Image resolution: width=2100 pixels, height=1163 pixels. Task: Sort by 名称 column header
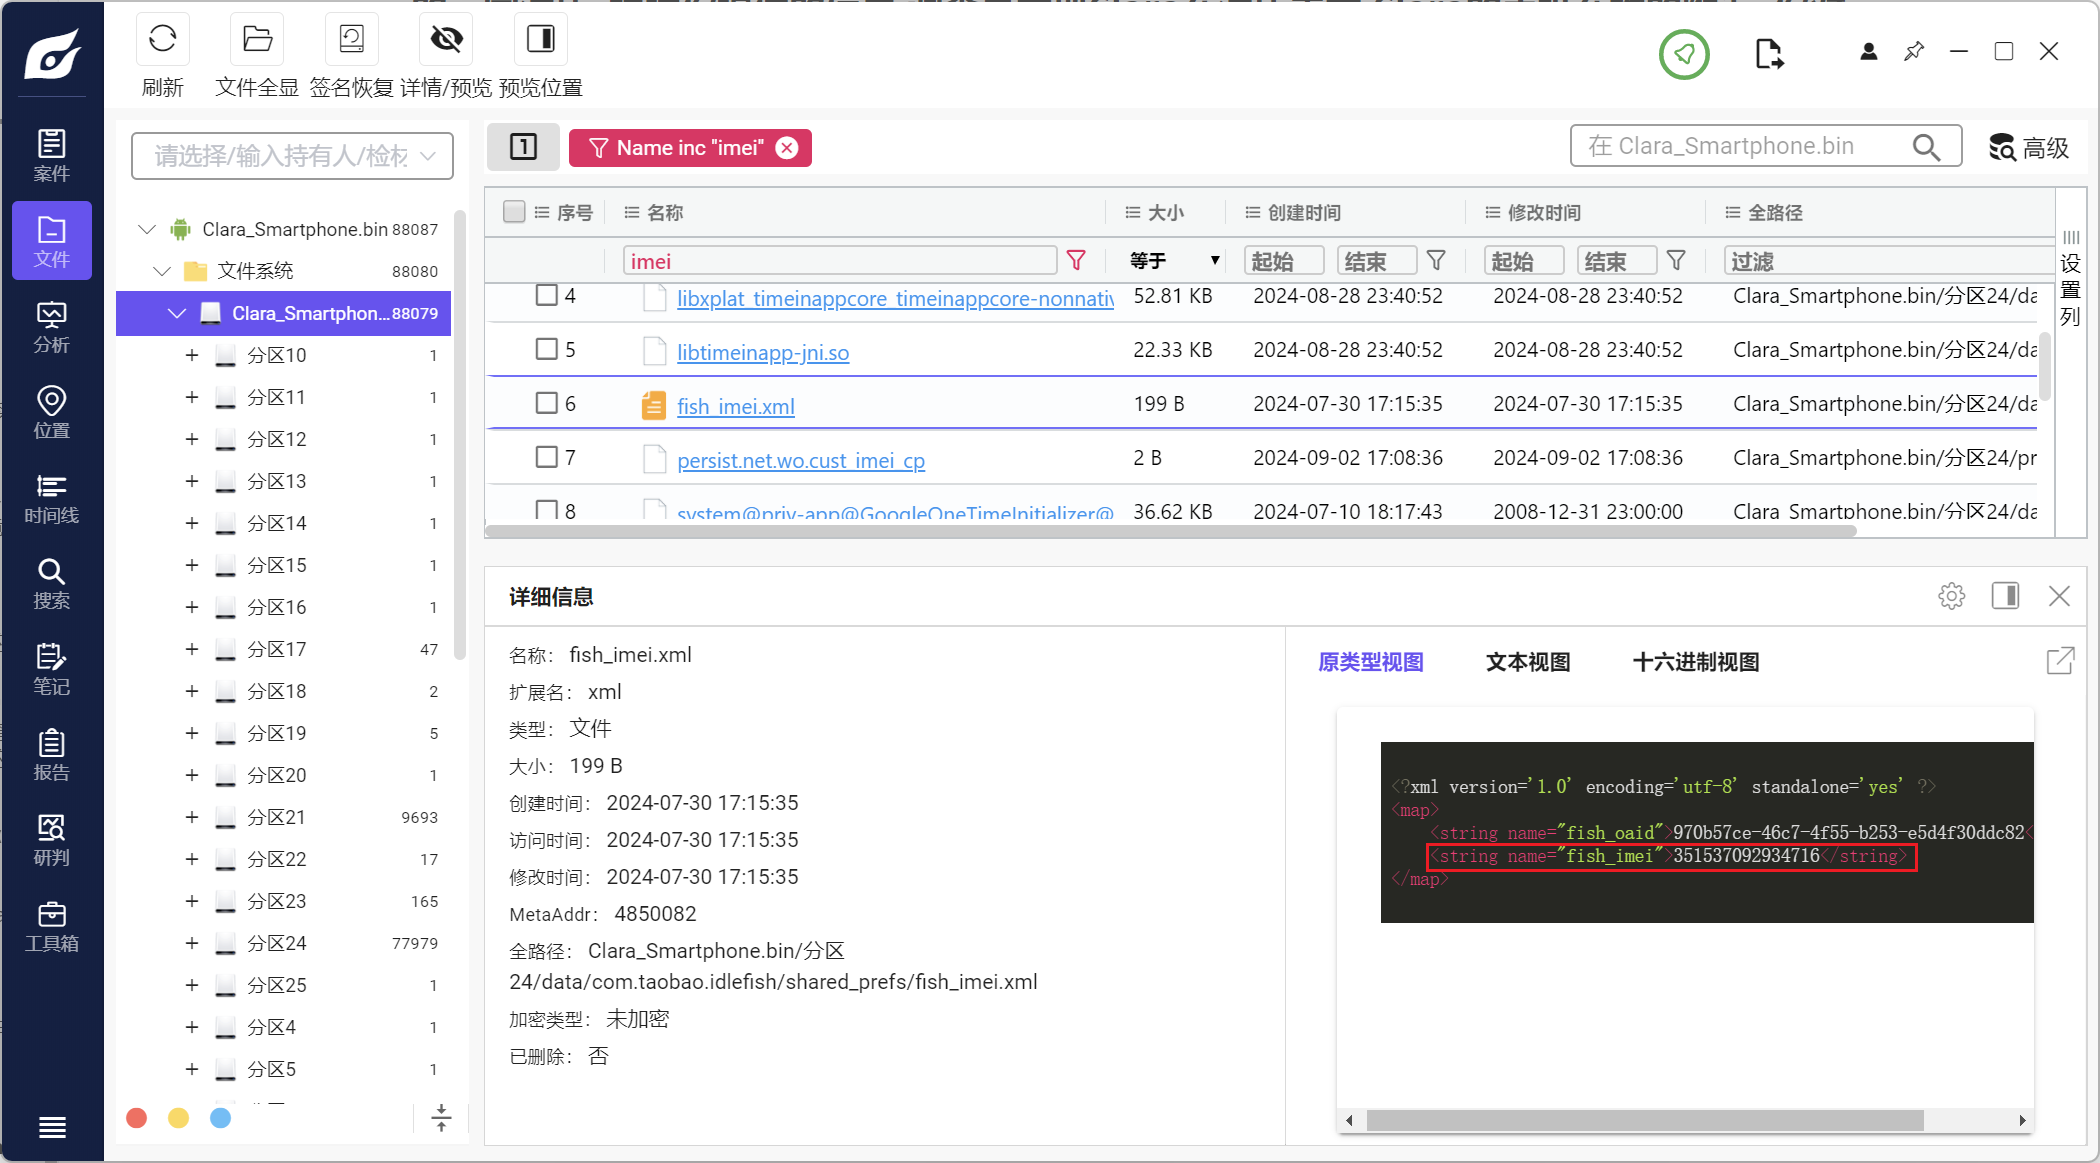point(665,212)
